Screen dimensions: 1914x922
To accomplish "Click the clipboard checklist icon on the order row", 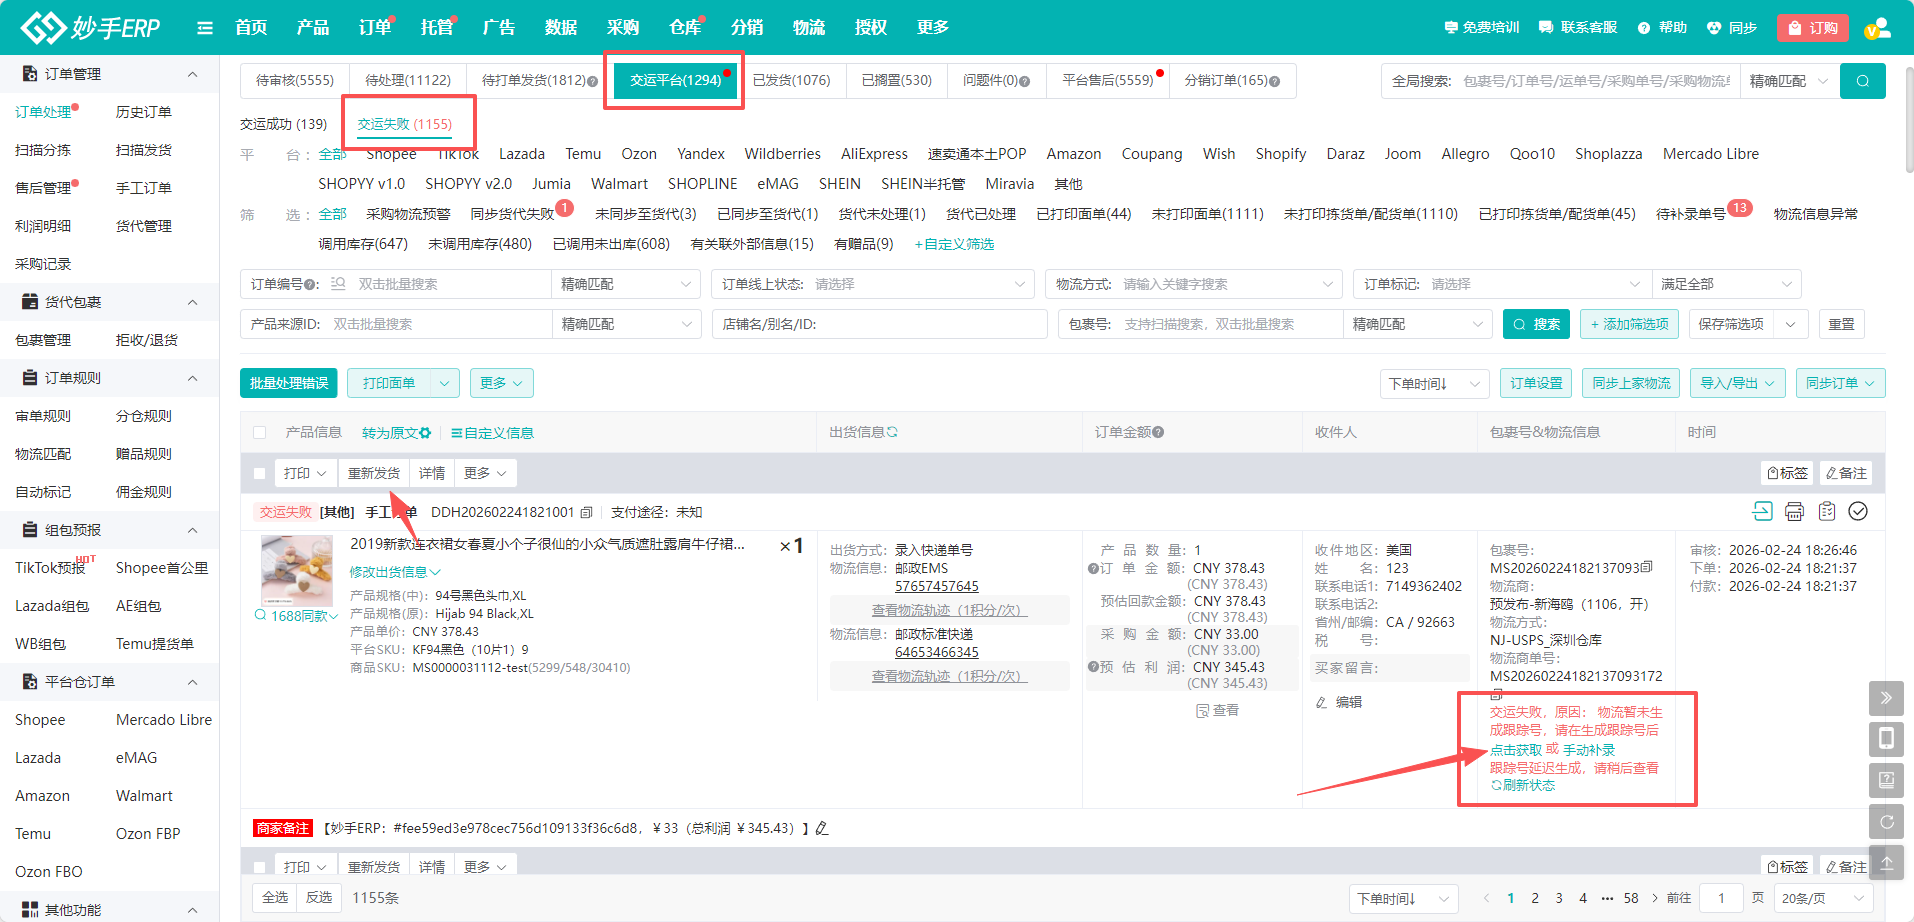I will point(1826,512).
